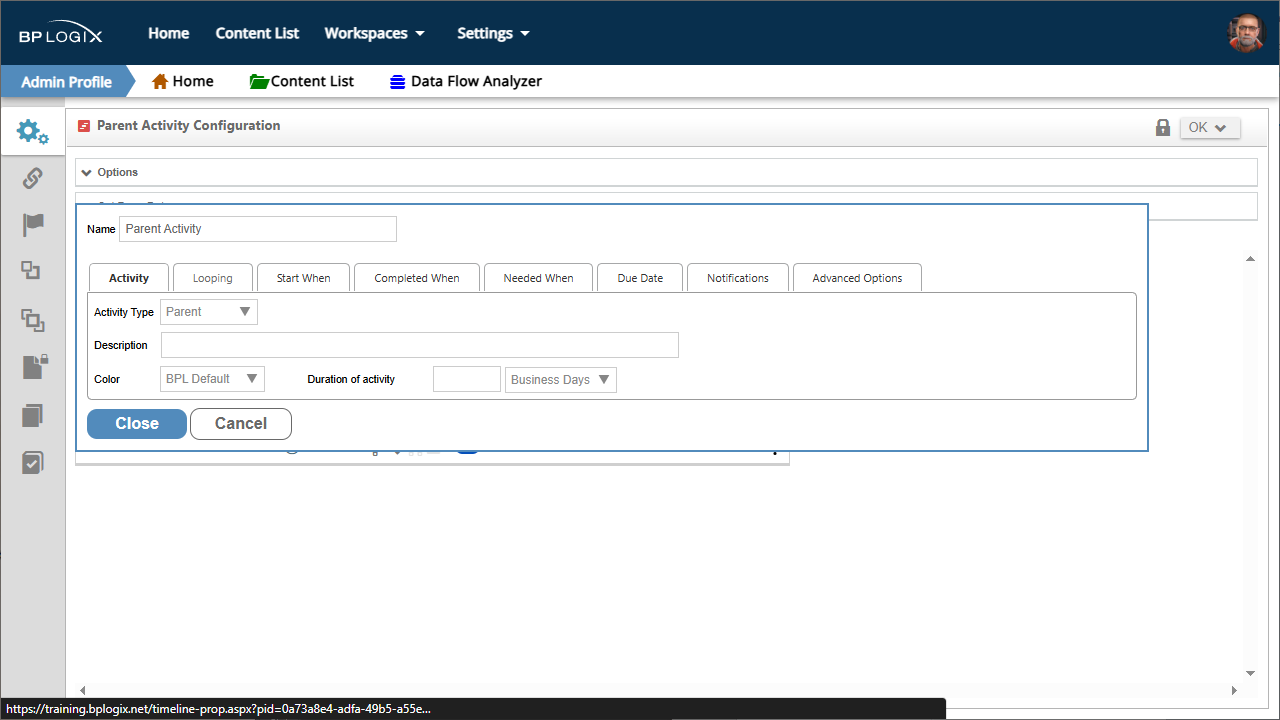This screenshot has width=1280, height=720.
Task: Open Home in top navigation bar
Action: pos(169,33)
